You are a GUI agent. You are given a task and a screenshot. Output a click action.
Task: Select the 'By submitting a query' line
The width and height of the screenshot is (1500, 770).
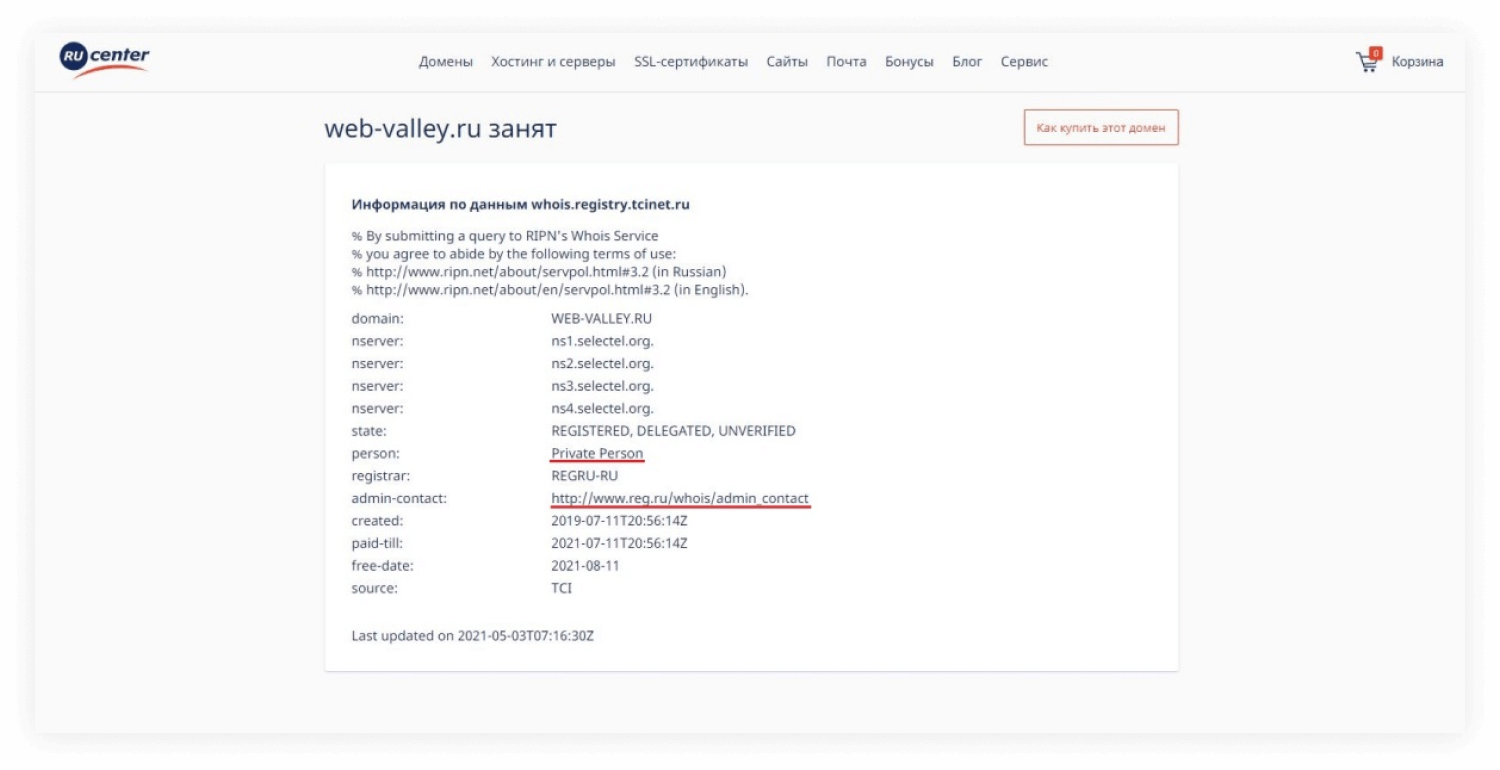click(505, 236)
